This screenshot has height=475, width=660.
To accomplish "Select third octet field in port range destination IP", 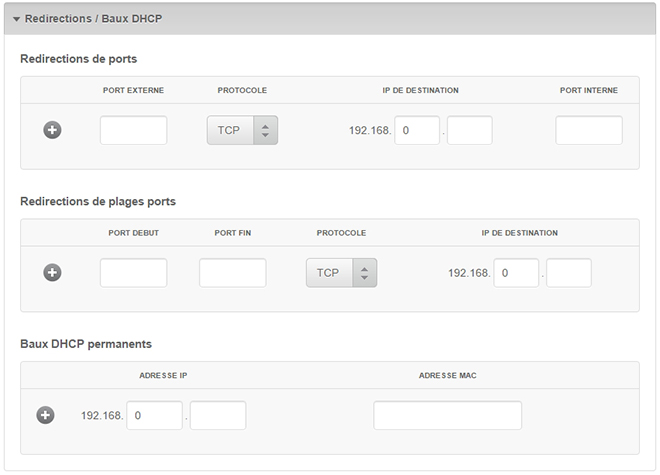I will click(x=516, y=273).
